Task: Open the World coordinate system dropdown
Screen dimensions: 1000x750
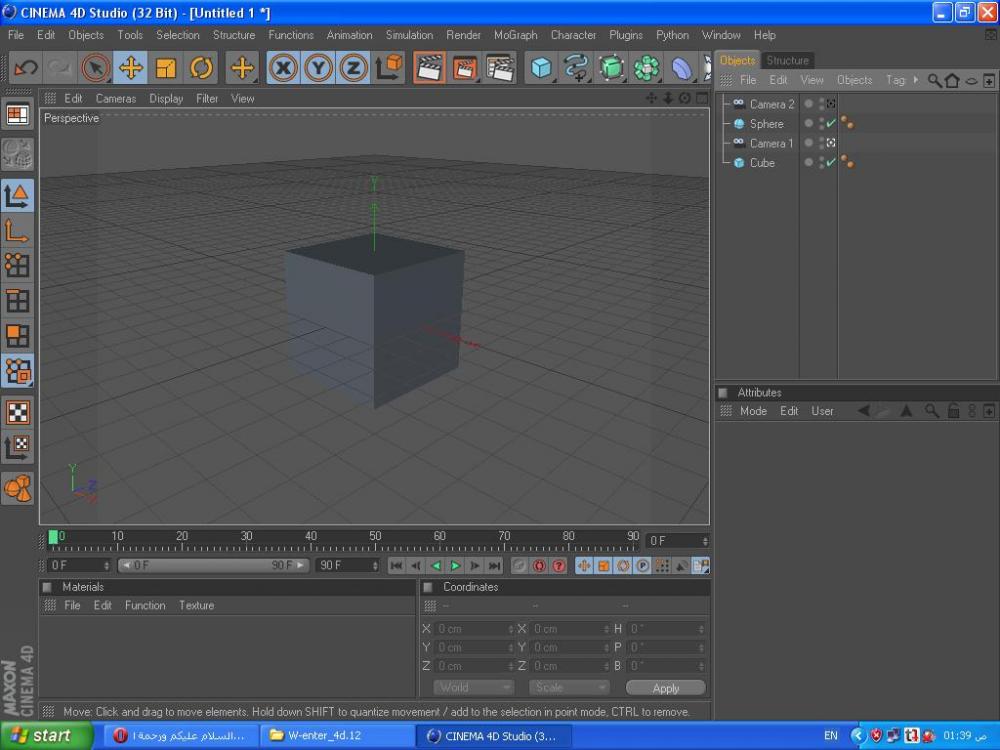Action: pos(474,688)
